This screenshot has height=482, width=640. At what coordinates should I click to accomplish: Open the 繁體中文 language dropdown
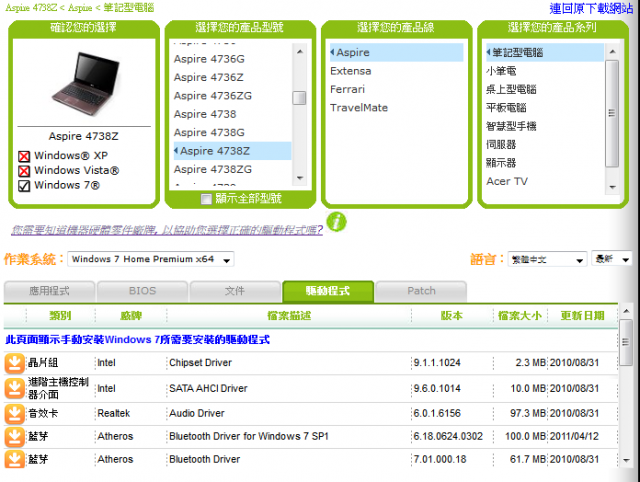click(547, 259)
